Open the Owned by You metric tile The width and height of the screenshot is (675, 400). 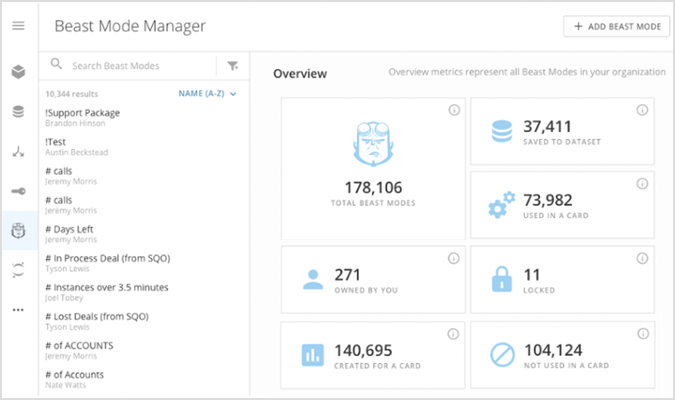tap(373, 280)
